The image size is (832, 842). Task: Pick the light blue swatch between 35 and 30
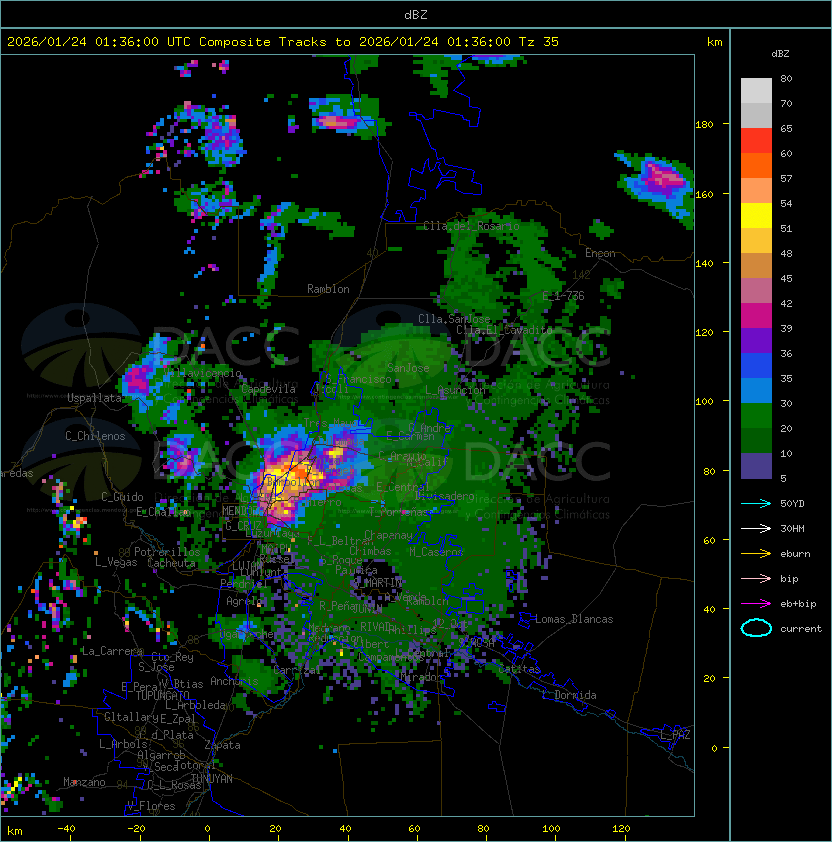[x=756, y=391]
